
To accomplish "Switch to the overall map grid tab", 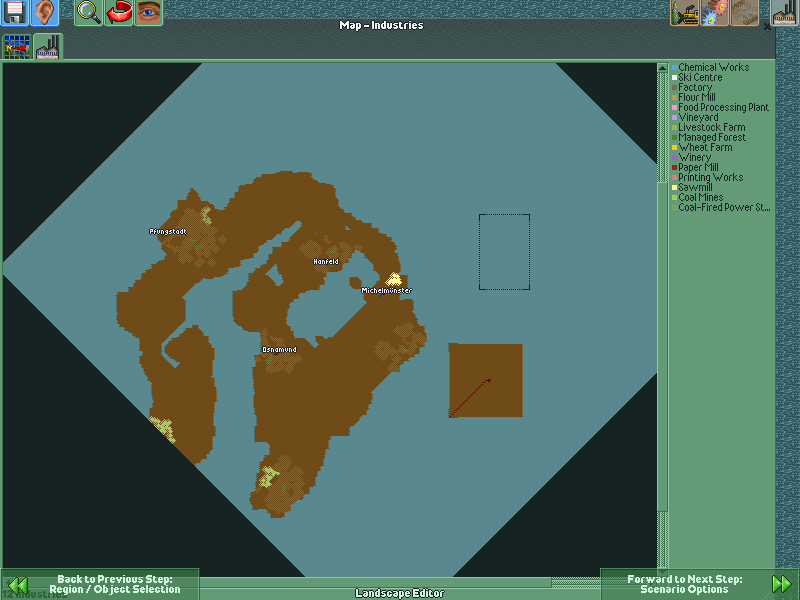I will (17, 47).
